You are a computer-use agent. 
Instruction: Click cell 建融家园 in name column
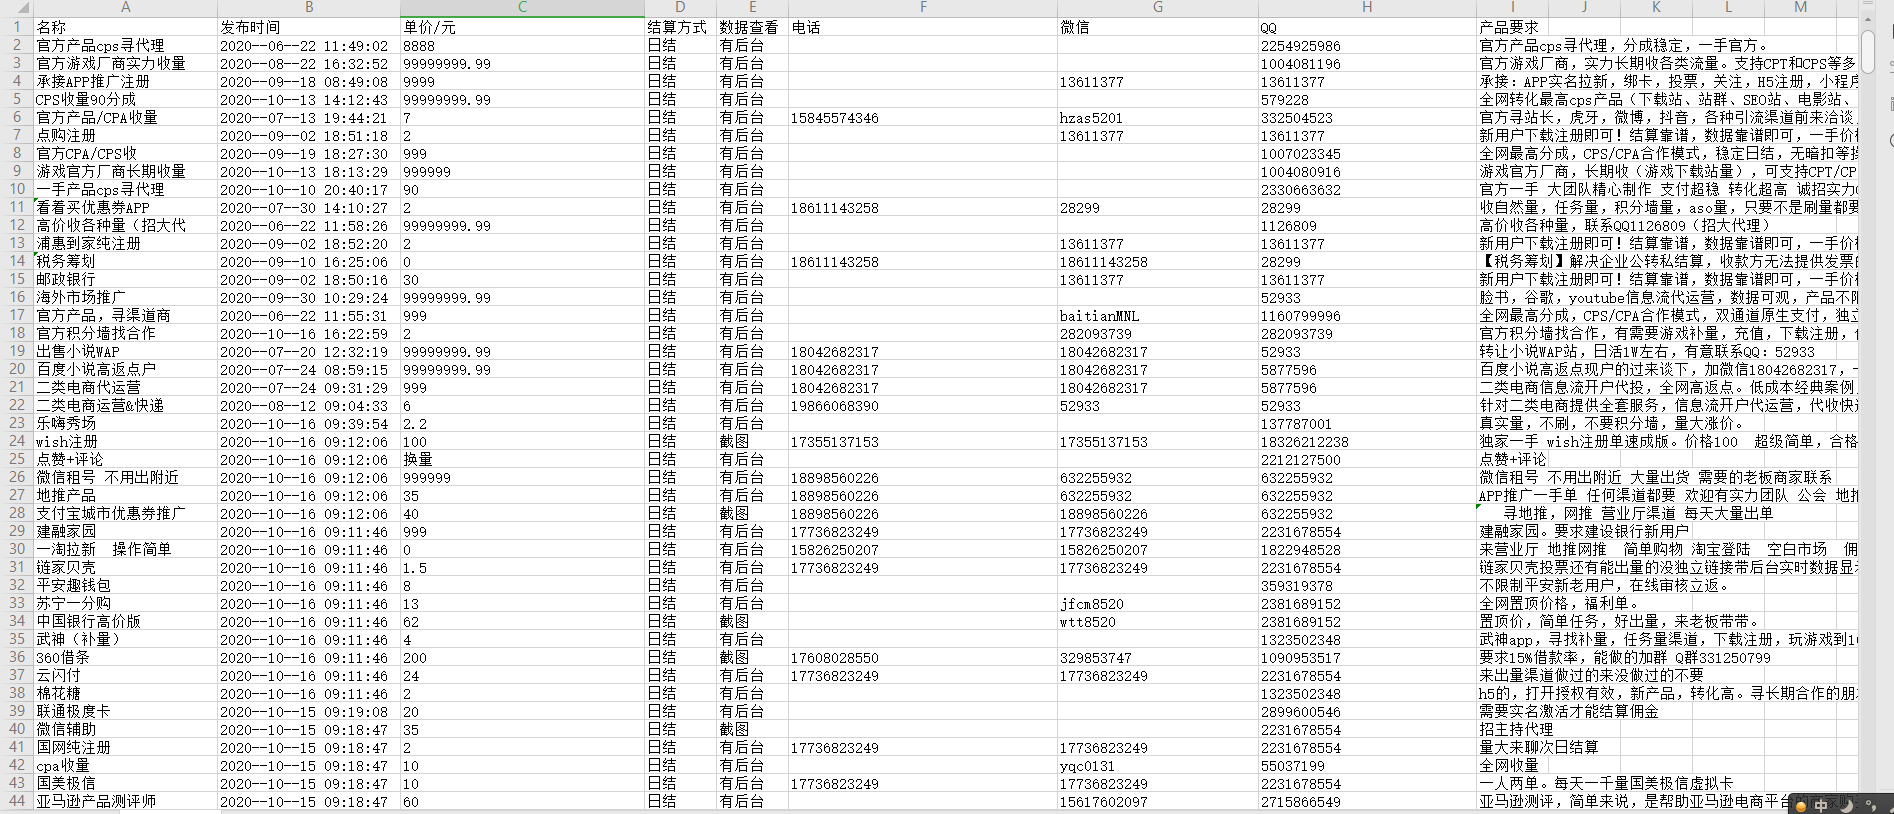coord(125,531)
